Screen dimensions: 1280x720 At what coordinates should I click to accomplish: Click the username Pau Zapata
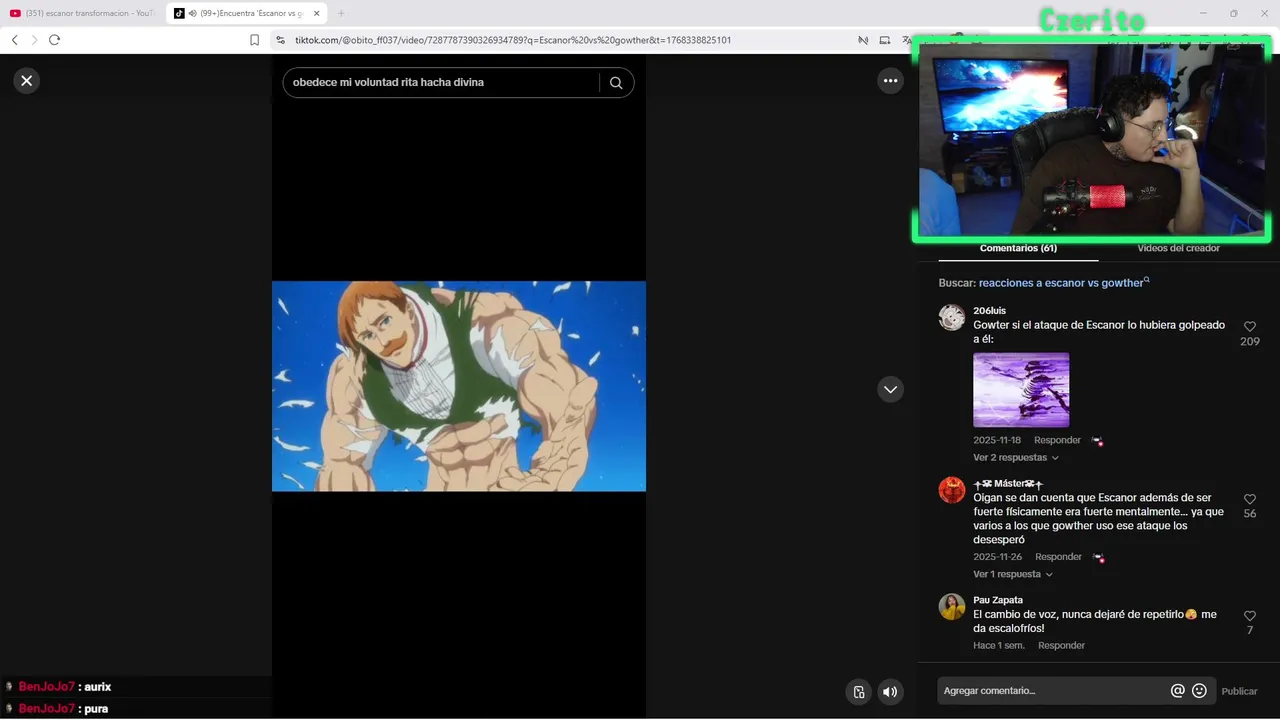click(x=998, y=600)
